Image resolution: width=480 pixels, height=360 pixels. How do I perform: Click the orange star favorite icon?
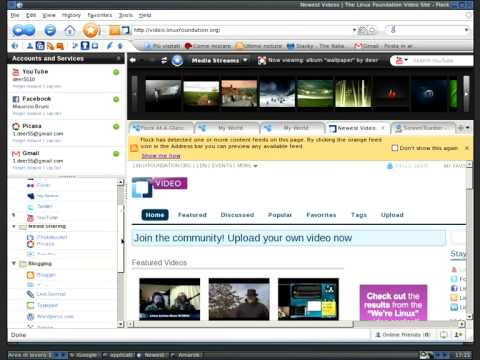pos(91,30)
